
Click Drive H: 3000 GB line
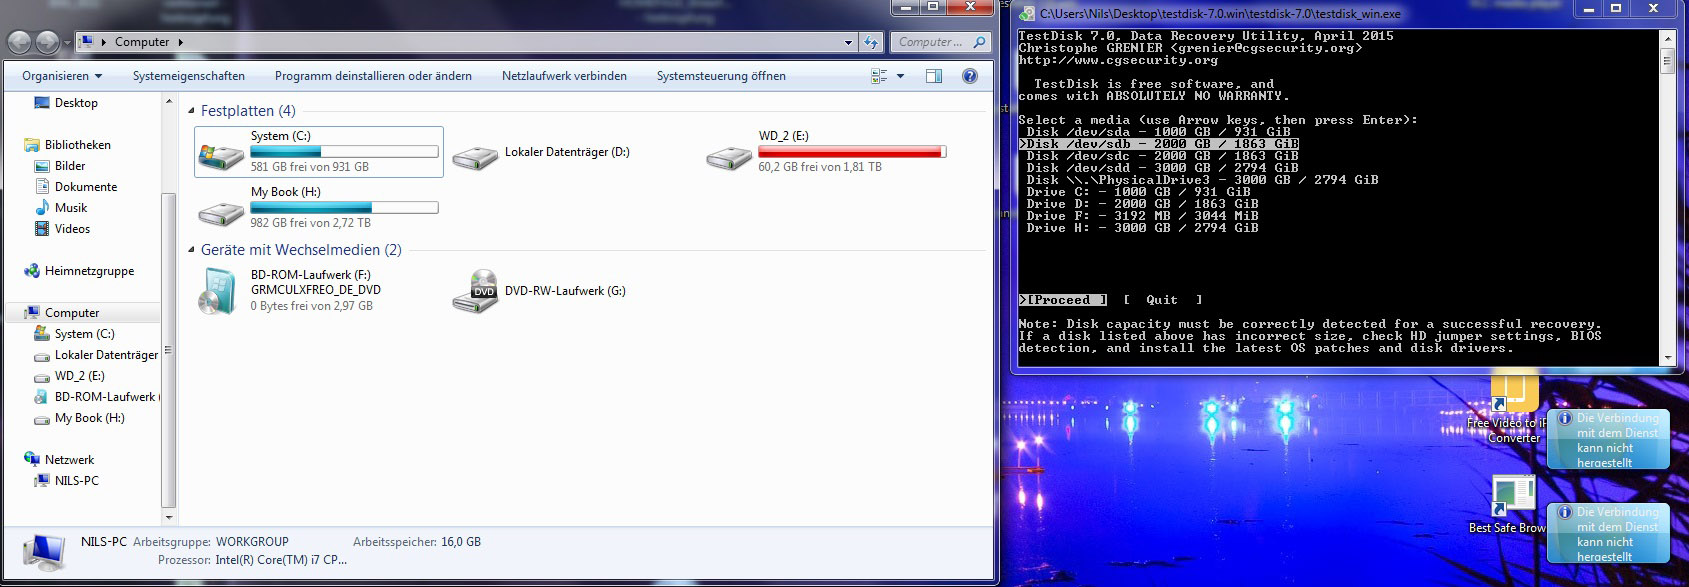[1143, 228]
